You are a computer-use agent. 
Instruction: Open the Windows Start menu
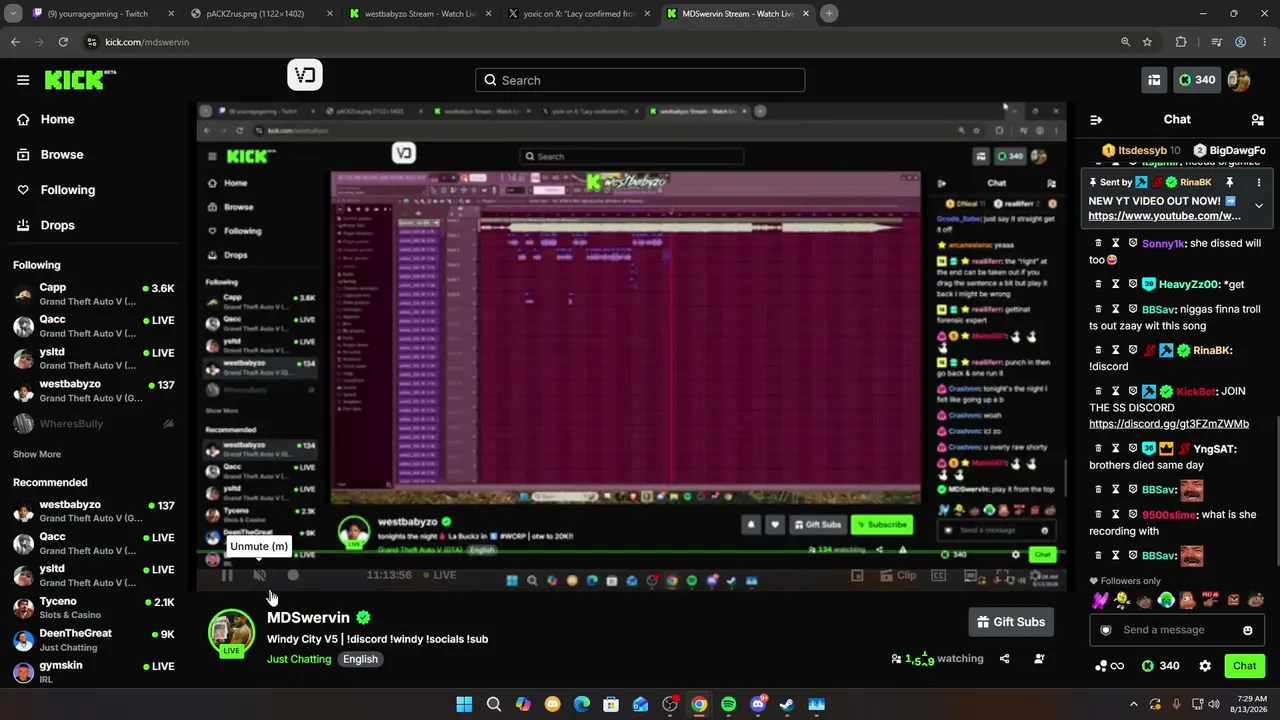[464, 705]
